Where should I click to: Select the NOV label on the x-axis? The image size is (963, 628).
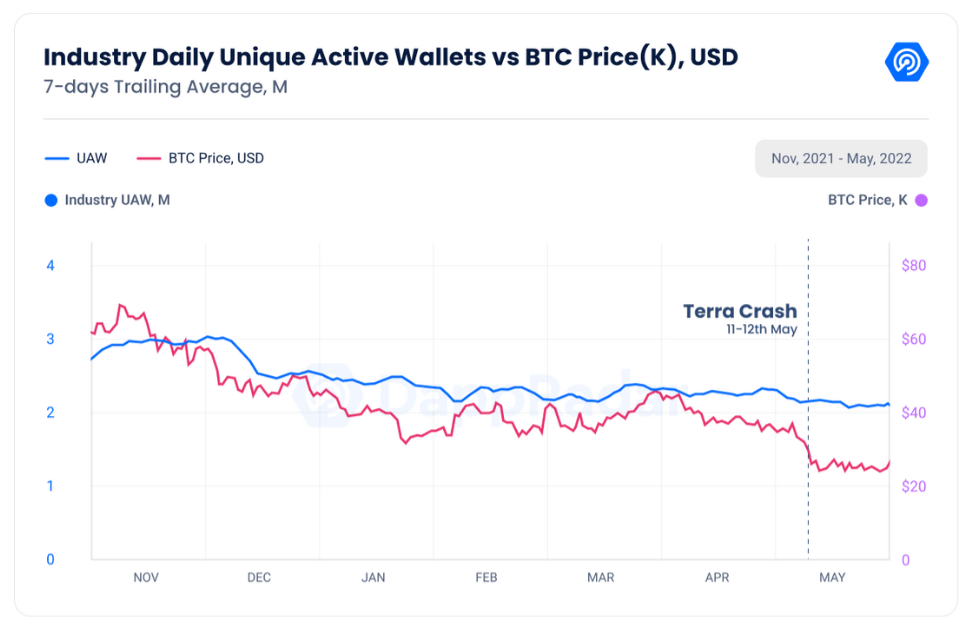146,577
